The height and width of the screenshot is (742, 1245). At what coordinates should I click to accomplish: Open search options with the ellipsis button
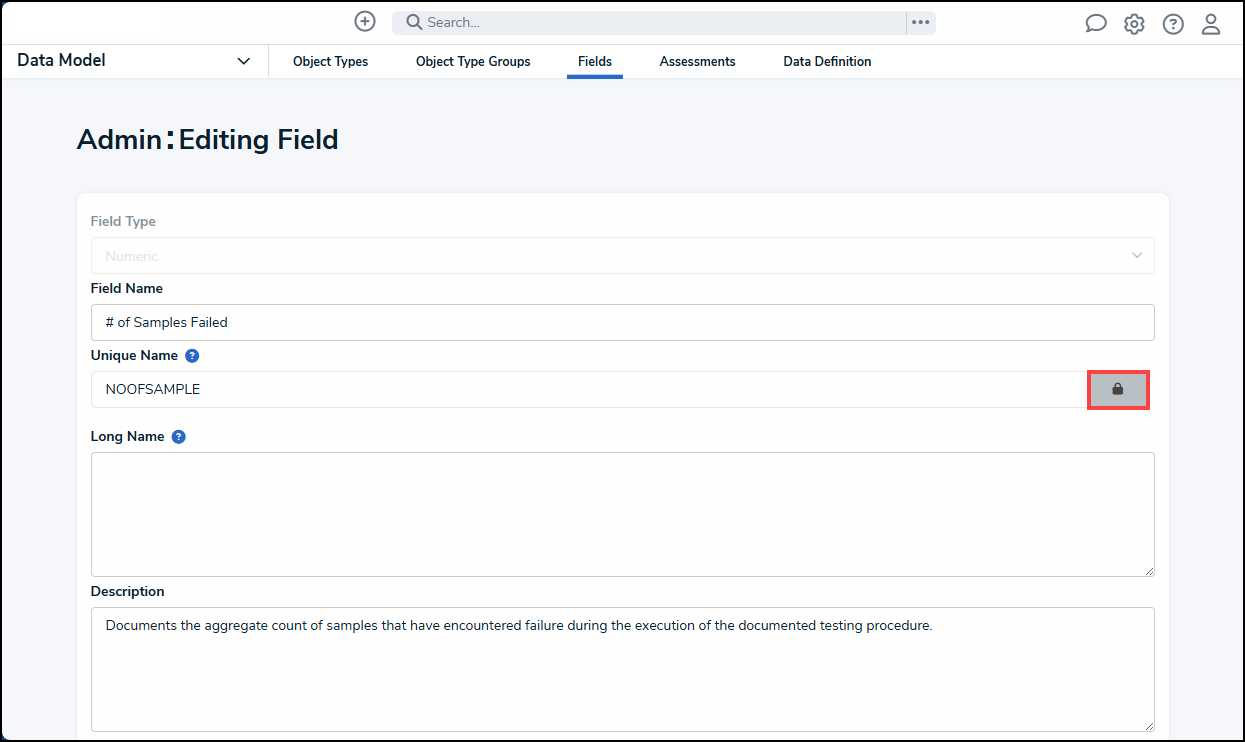(920, 22)
